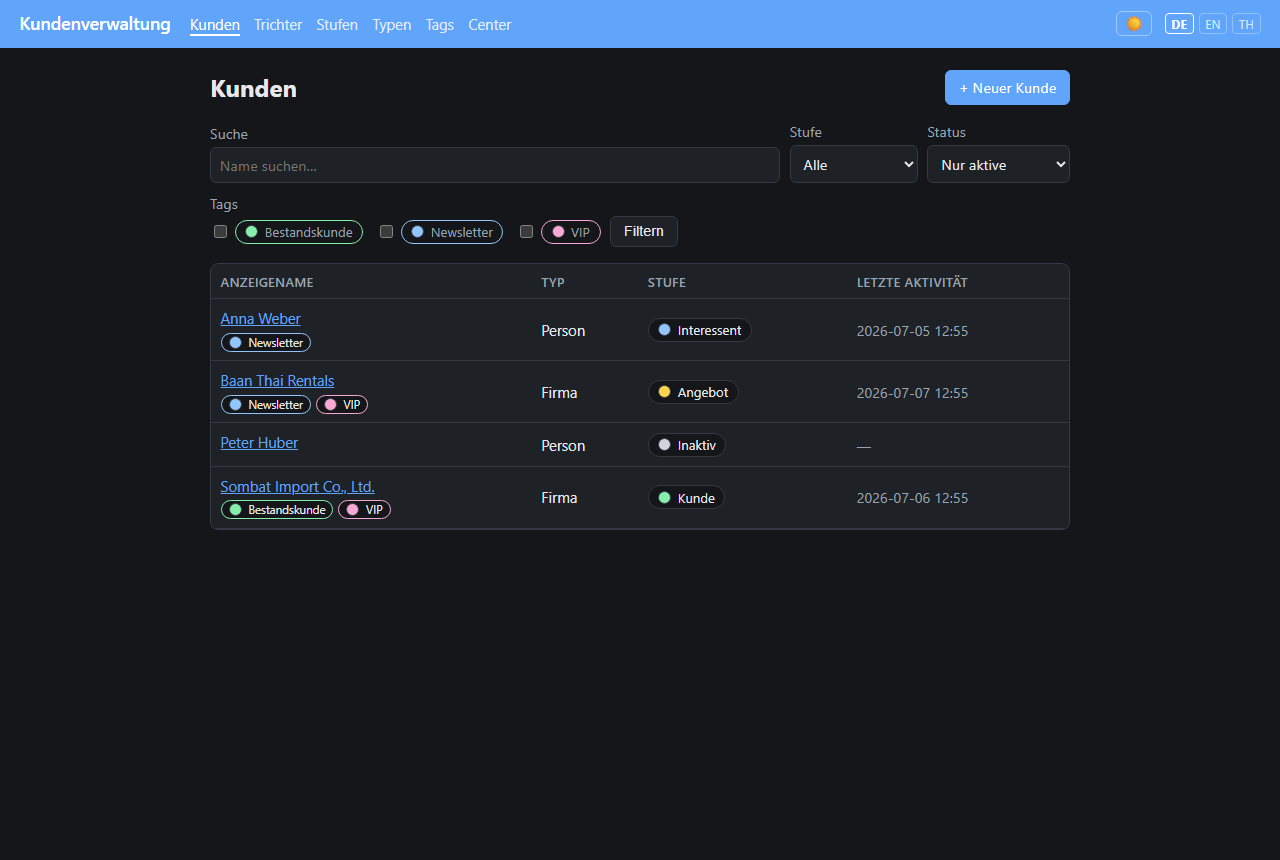The image size is (1280, 860).
Task: Click Person type in Anna Weber row
Action: point(563,331)
